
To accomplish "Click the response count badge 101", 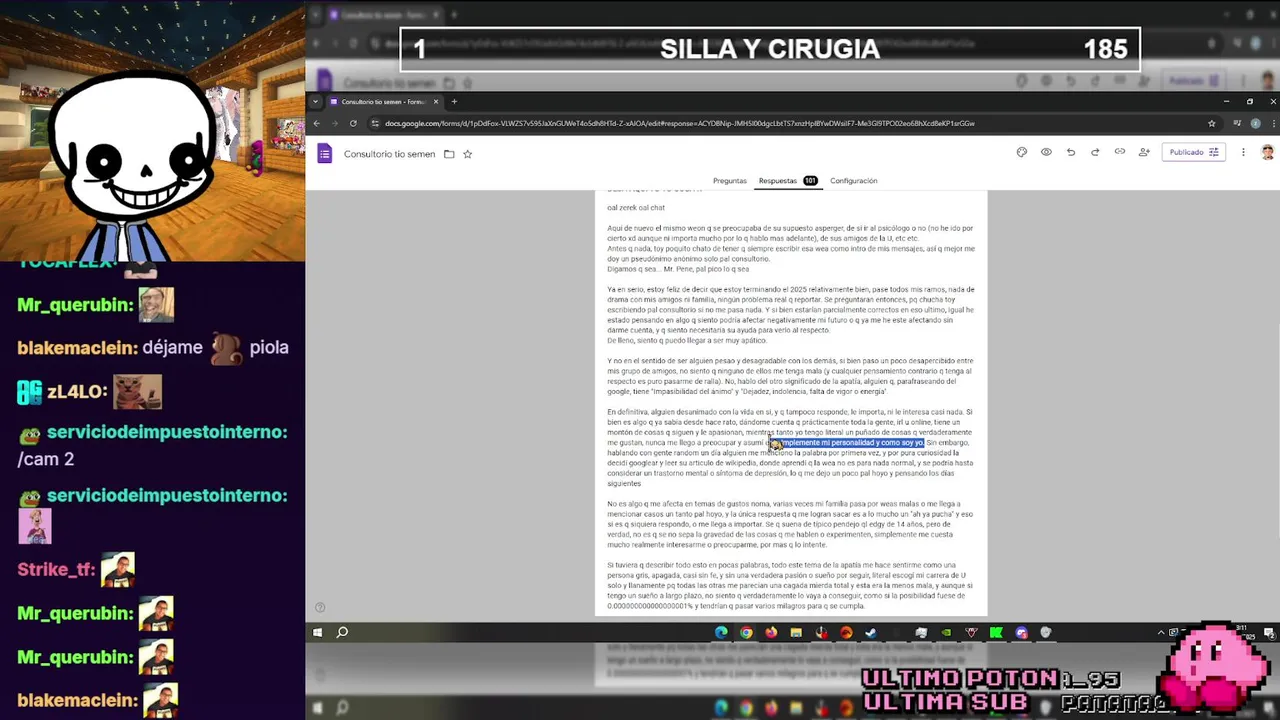I will [x=810, y=181].
